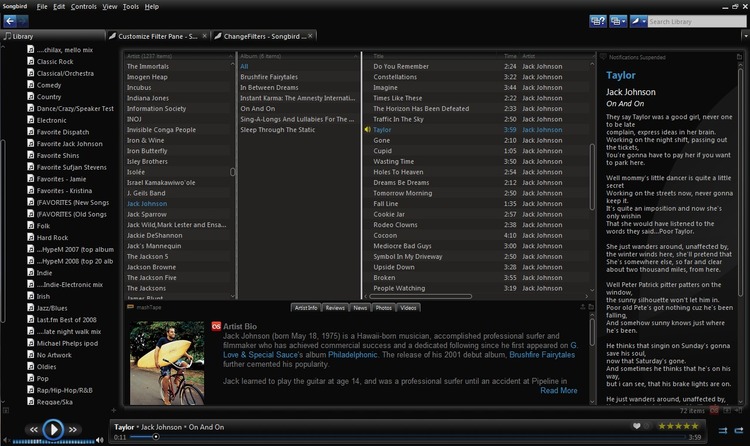
Task: Click the mashTape pane icon
Action: pyautogui.click(x=130, y=307)
